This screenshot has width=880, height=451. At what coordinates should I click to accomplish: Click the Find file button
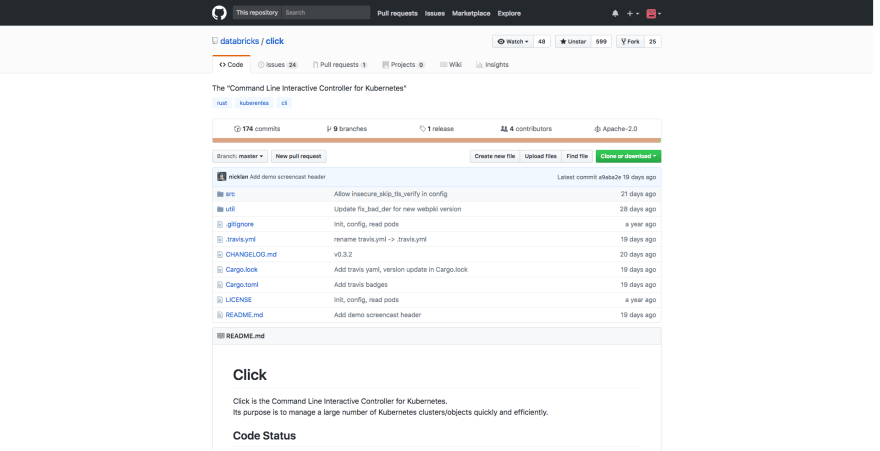tap(577, 157)
